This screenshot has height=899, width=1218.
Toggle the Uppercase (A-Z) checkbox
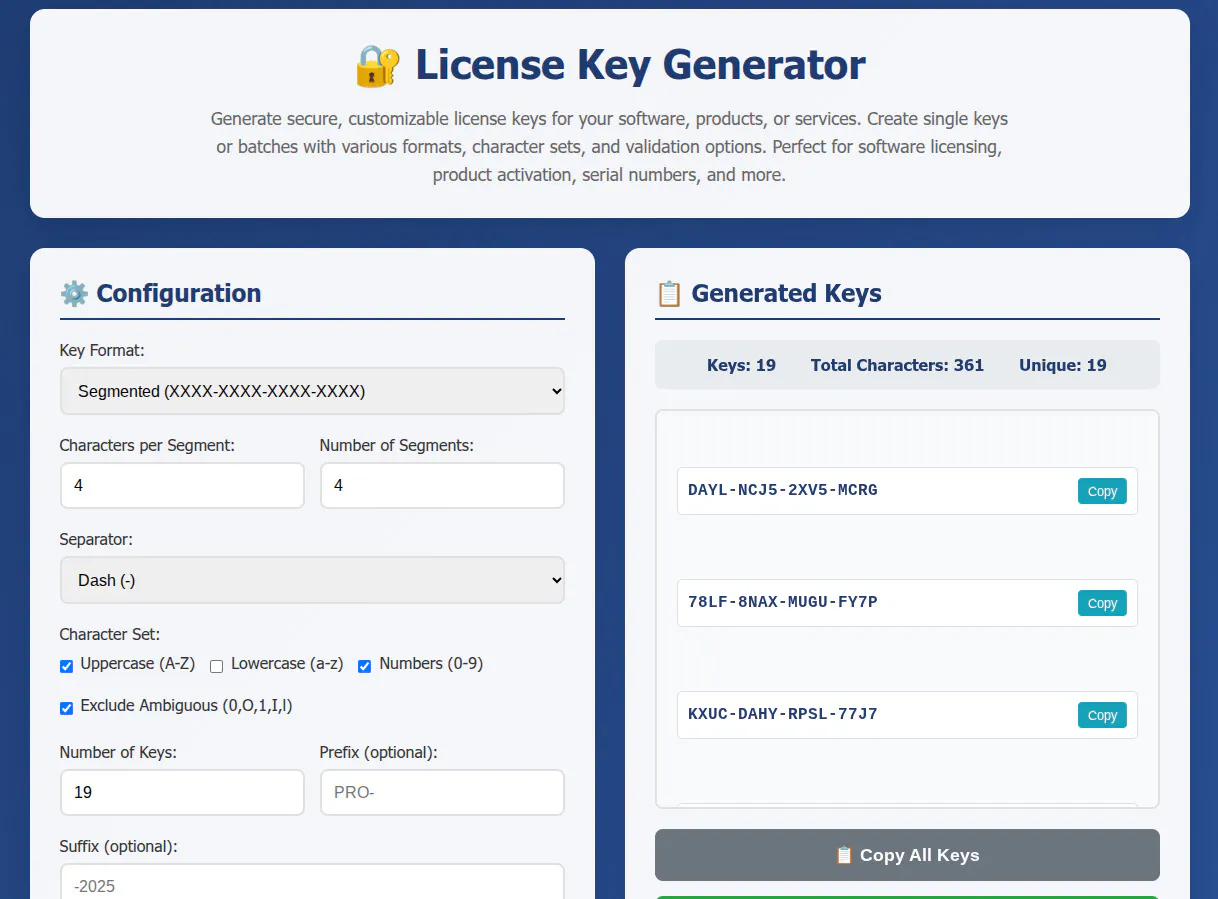tap(66, 666)
